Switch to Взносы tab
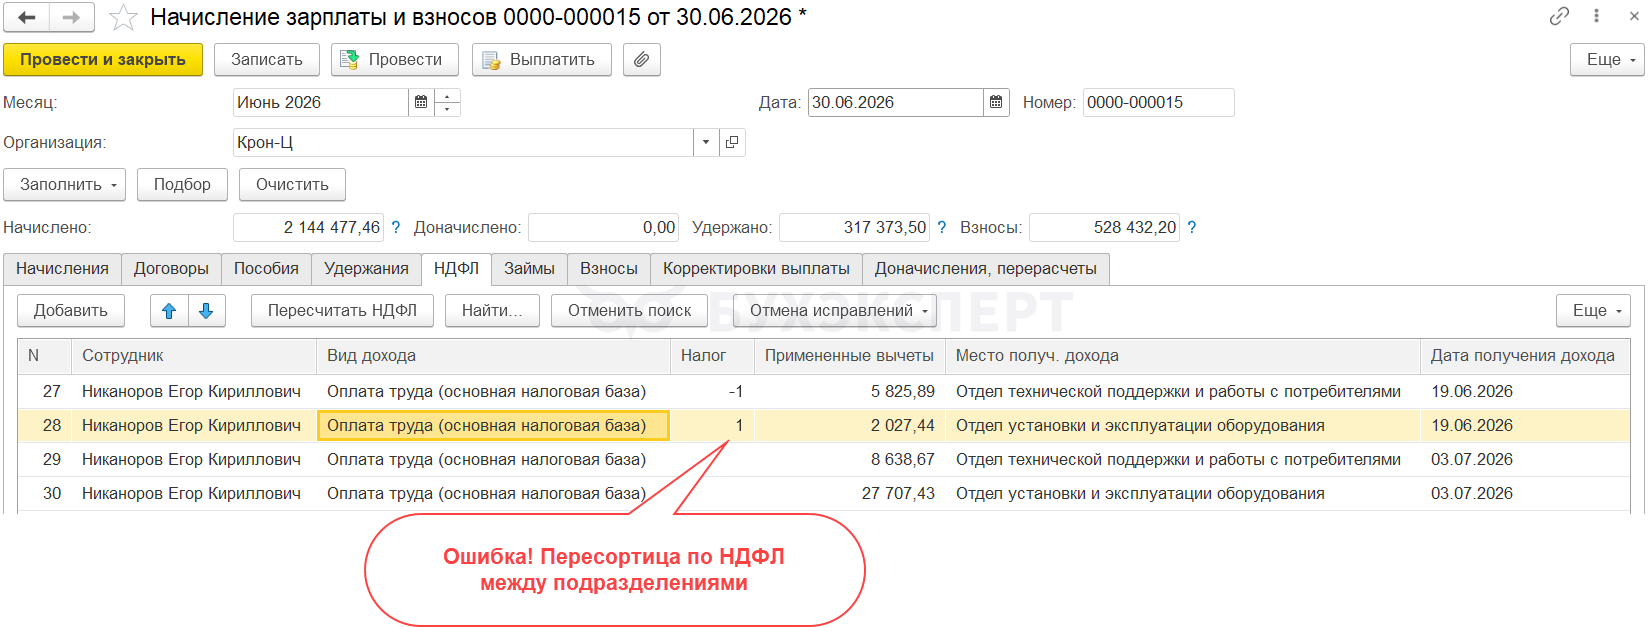1649x627 pixels. click(x=609, y=269)
